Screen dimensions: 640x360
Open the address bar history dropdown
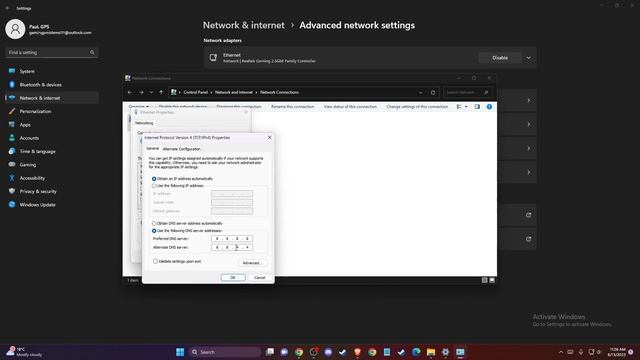(x=420, y=93)
